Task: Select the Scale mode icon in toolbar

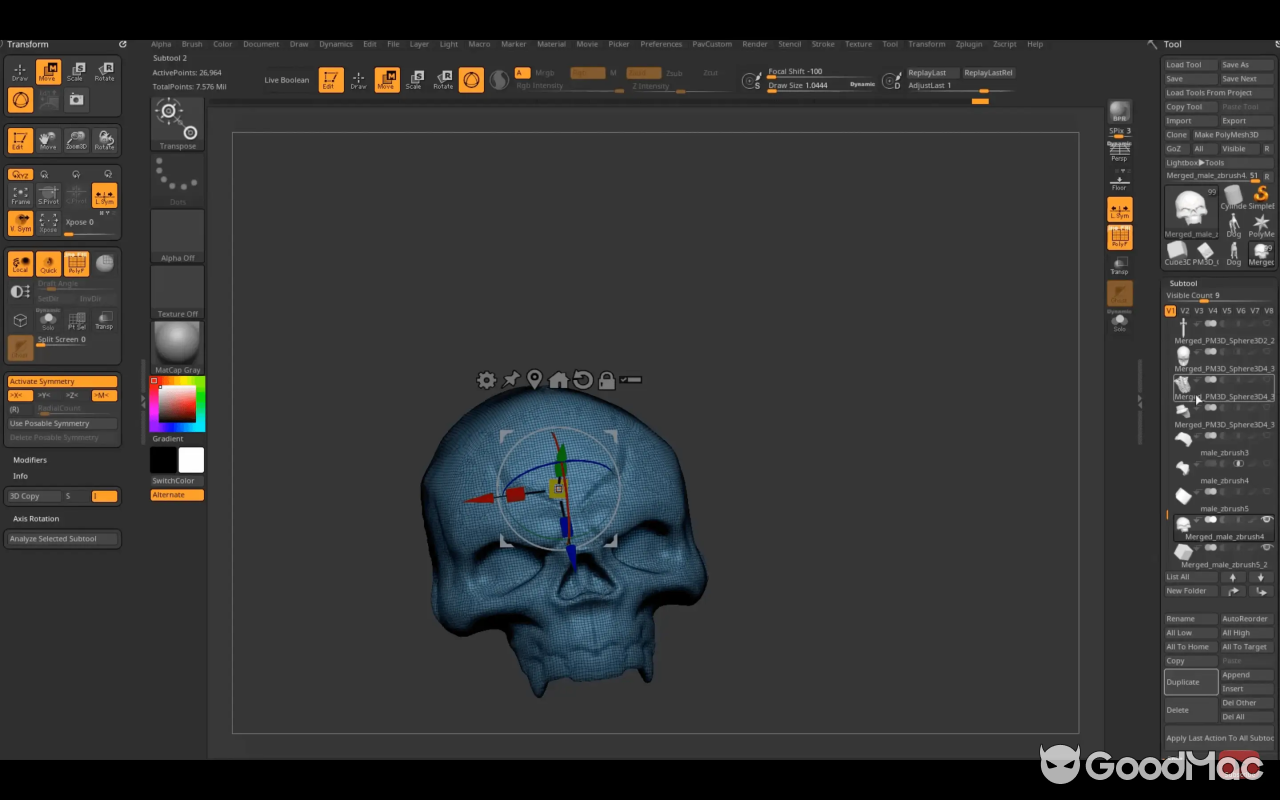Action: click(x=414, y=80)
